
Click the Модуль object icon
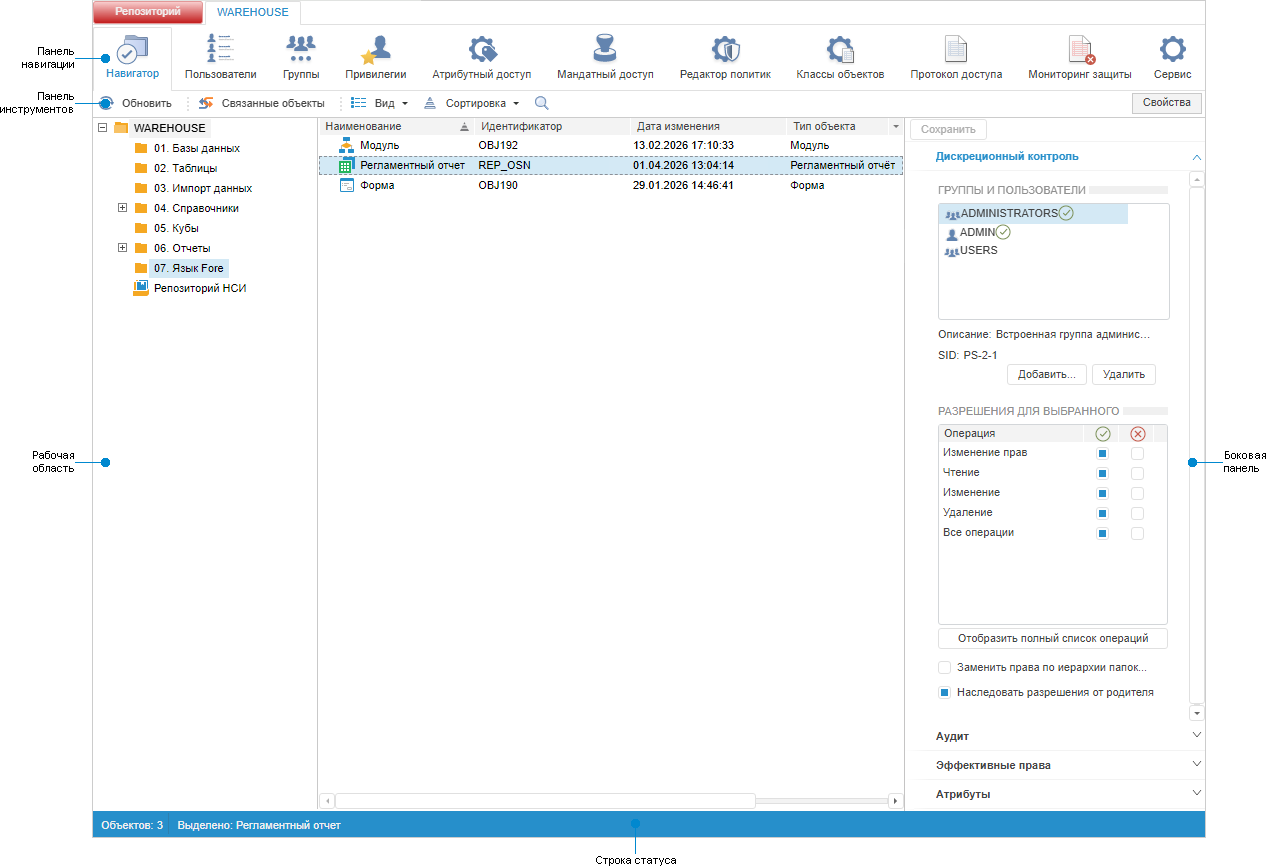[x=347, y=146]
